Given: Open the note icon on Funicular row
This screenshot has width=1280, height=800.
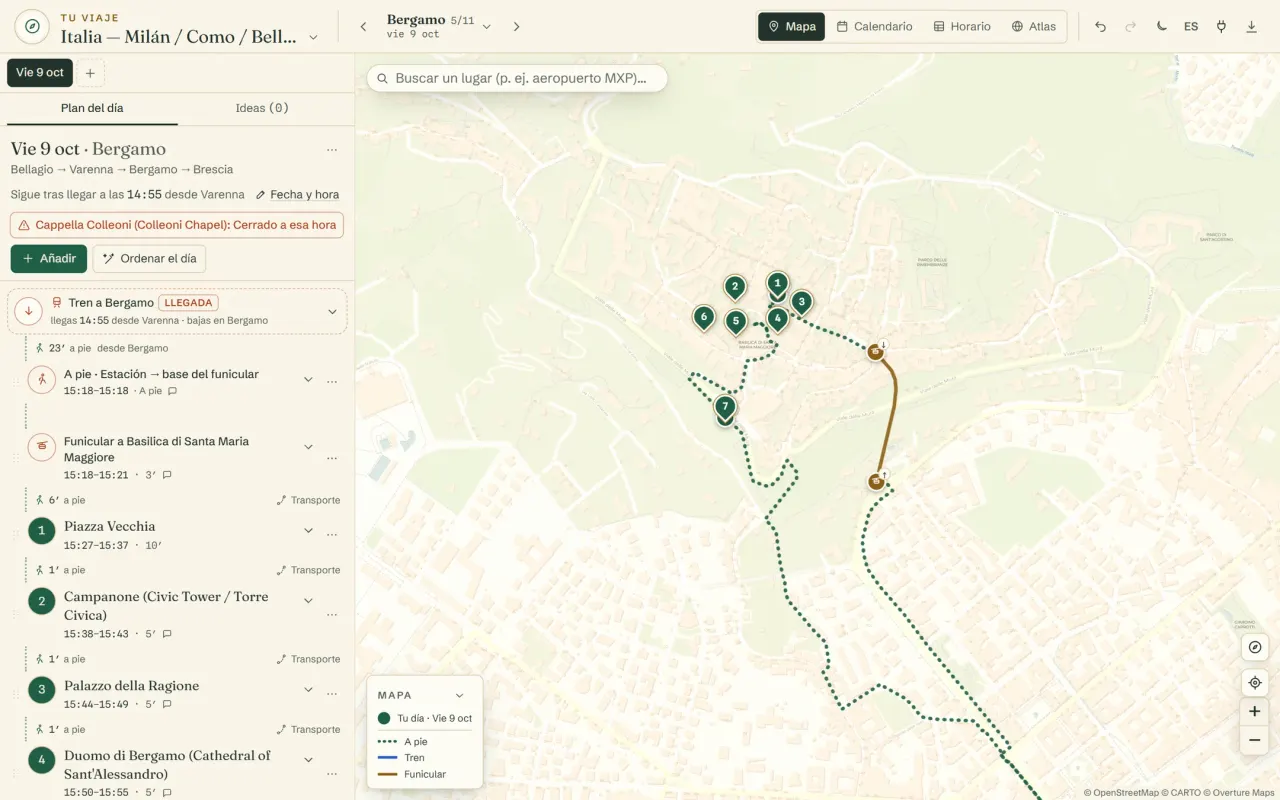Looking at the screenshot, I should coord(167,475).
